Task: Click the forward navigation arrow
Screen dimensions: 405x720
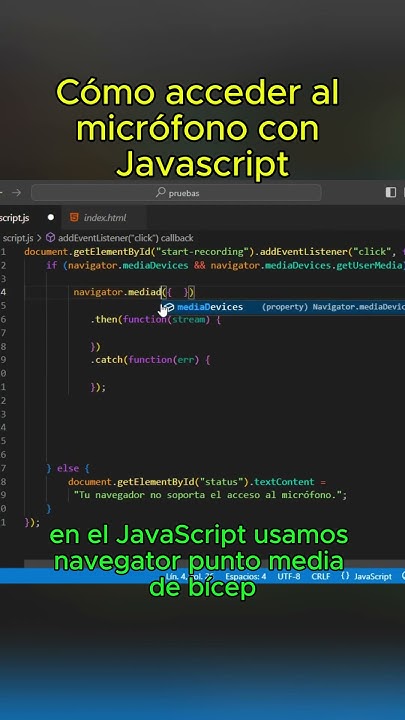Action: (x=17, y=193)
